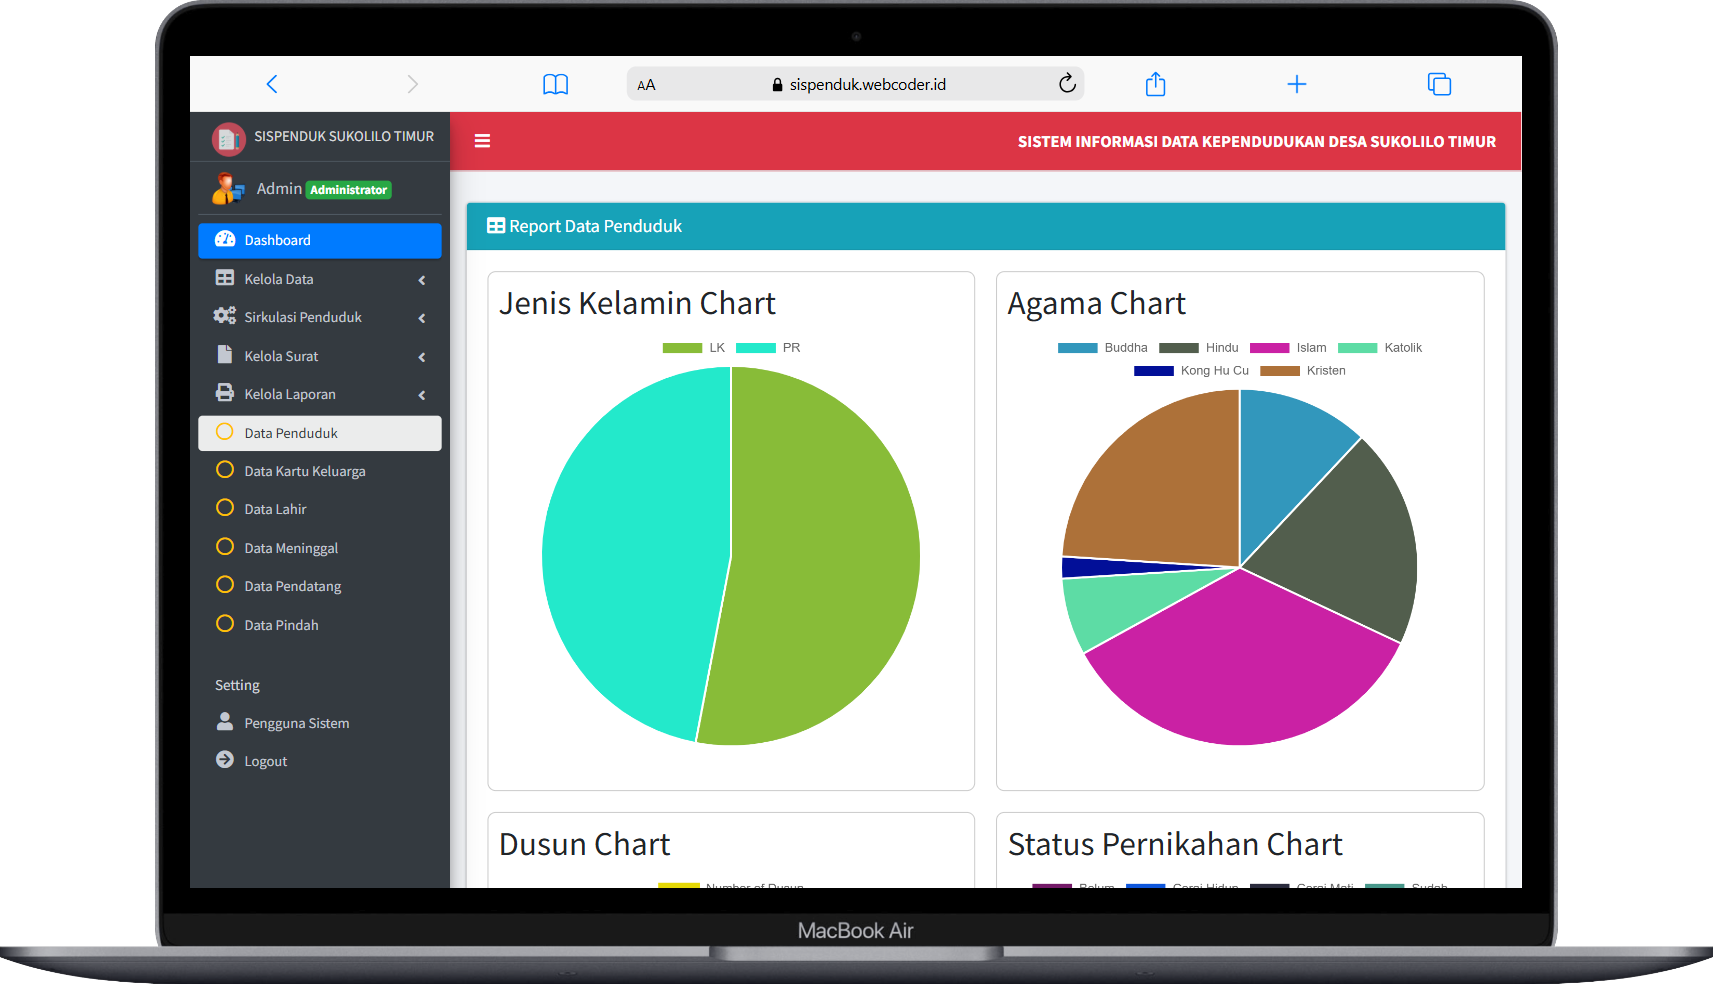Image resolution: width=1713 pixels, height=984 pixels.
Task: Show all tabs overview icon
Action: point(1439,84)
